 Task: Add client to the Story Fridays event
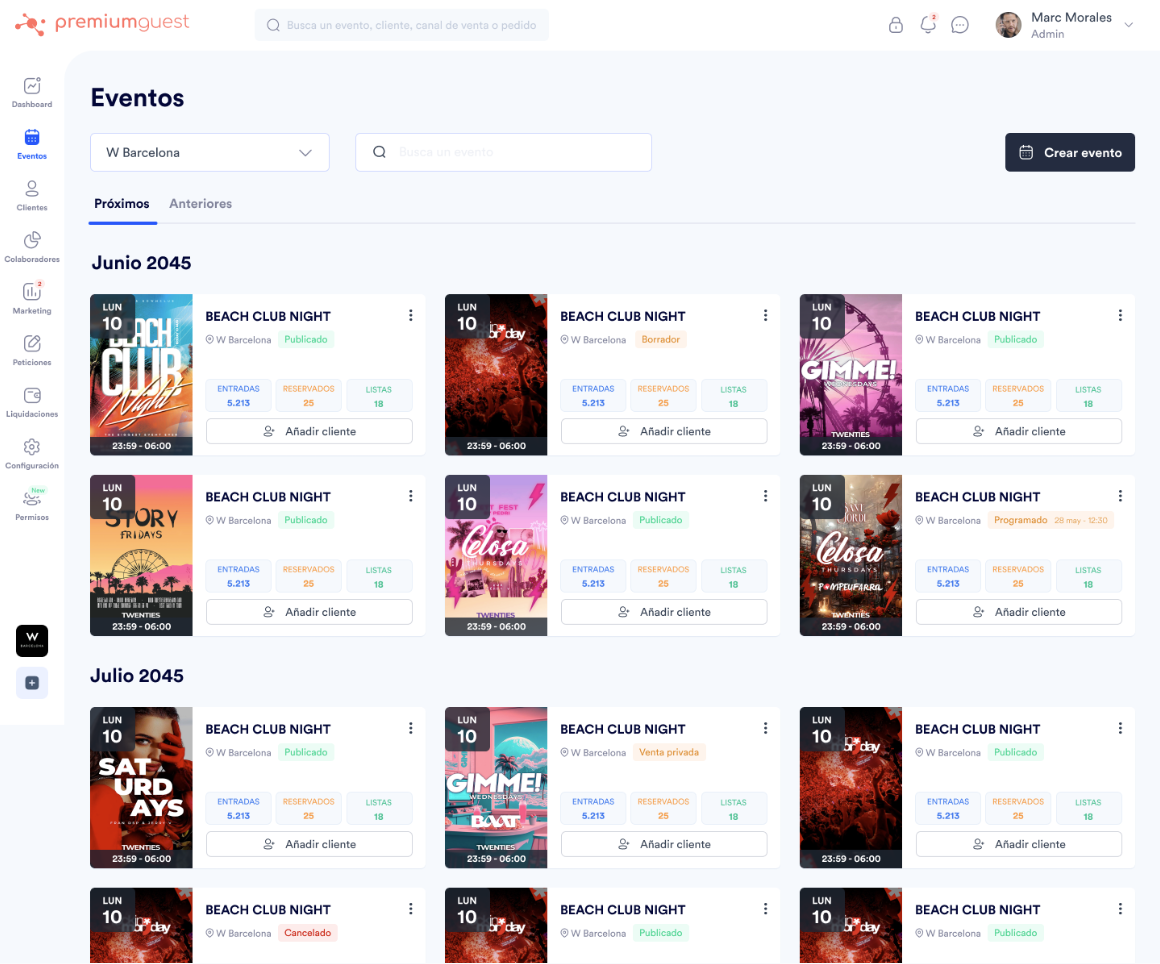[x=309, y=612]
